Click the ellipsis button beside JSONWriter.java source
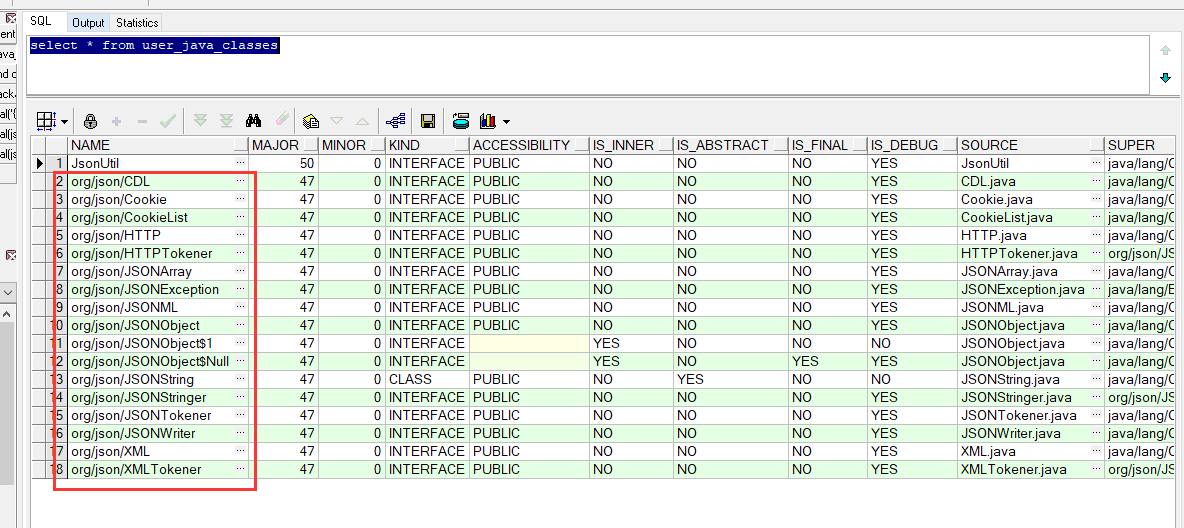The image size is (1184, 528). (1096, 434)
